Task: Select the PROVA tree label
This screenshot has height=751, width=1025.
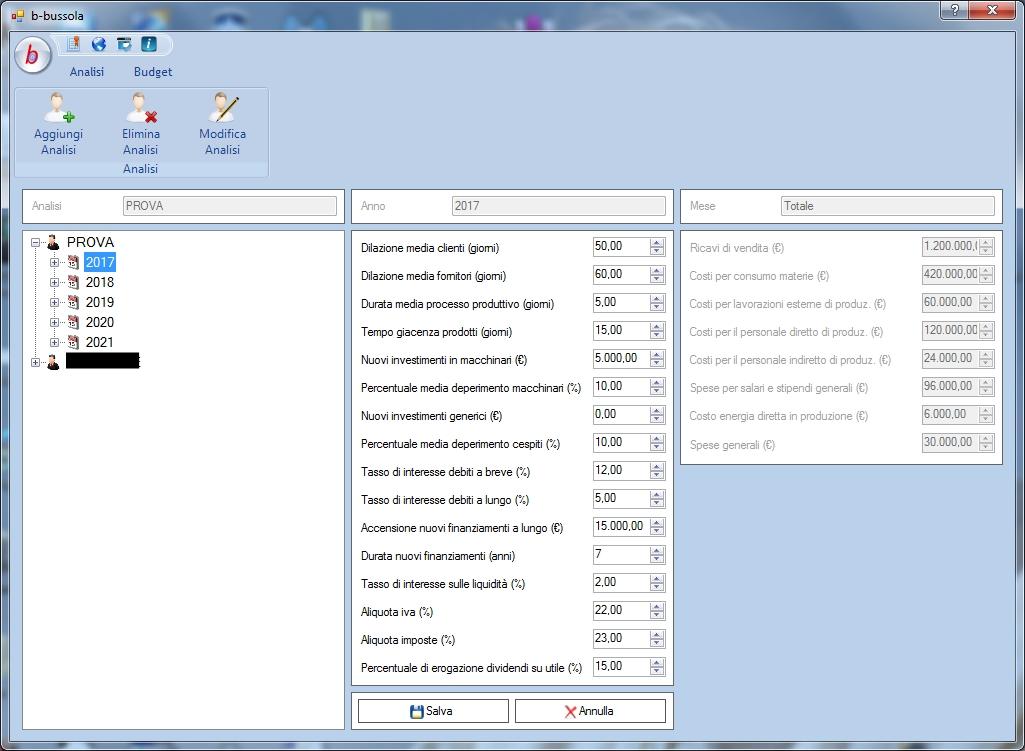Action: click(90, 242)
